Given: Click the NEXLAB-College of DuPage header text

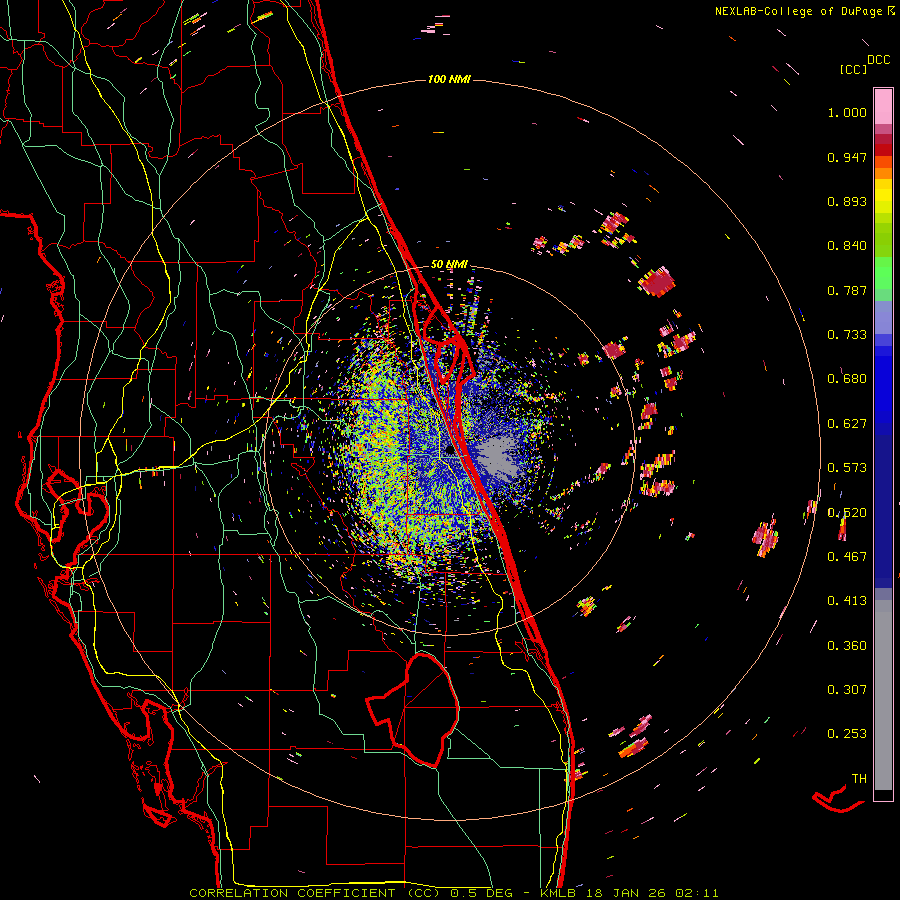Looking at the screenshot, I should 800,11.
